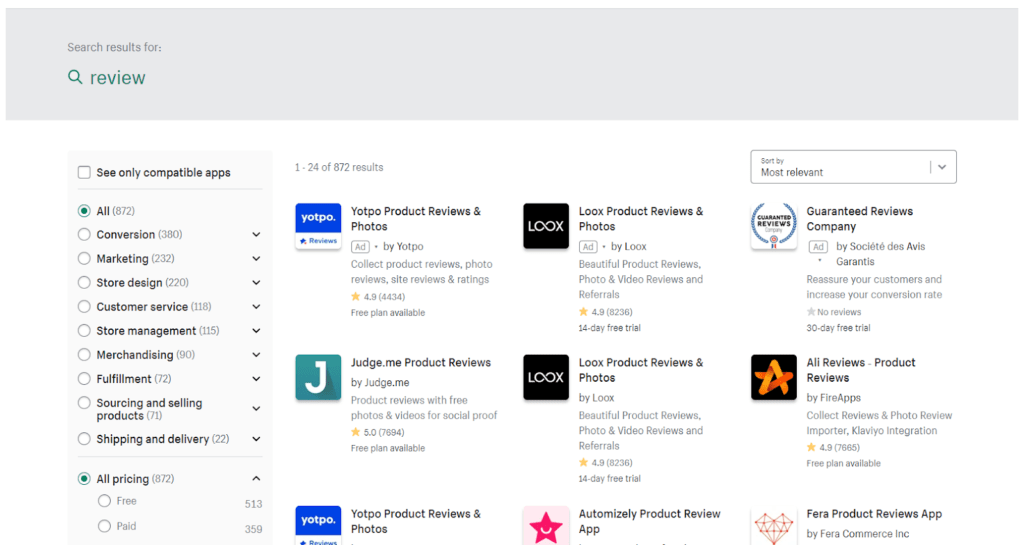Expand the Store design chevron
Screen dimensions: 1024x545
(x=256, y=283)
